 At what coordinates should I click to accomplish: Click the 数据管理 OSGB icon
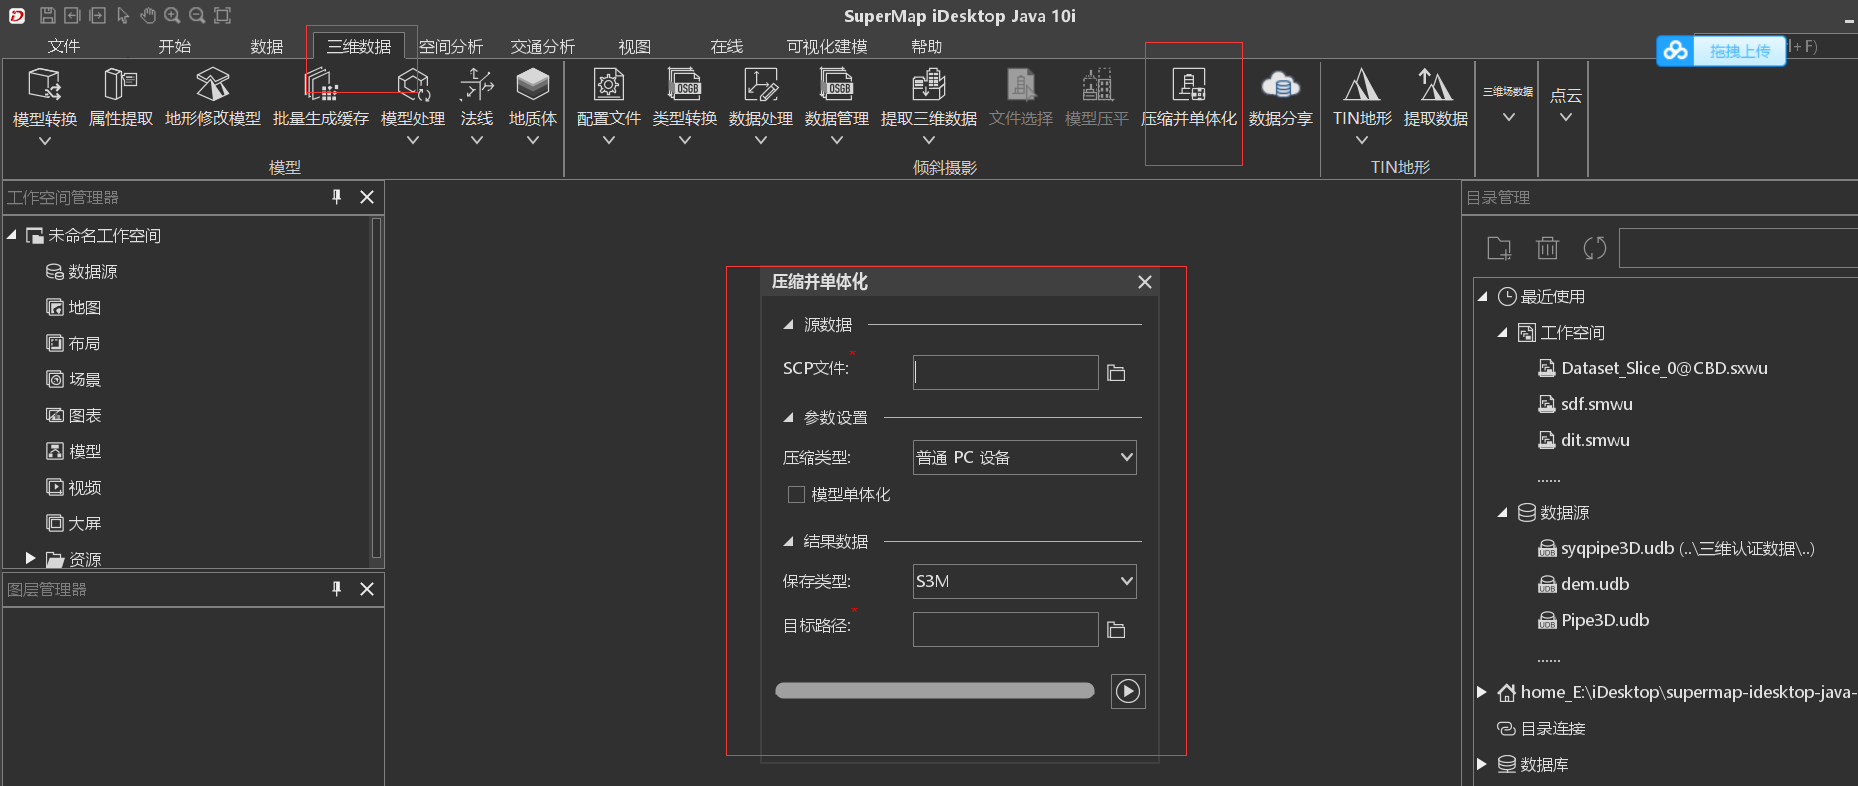(x=837, y=84)
